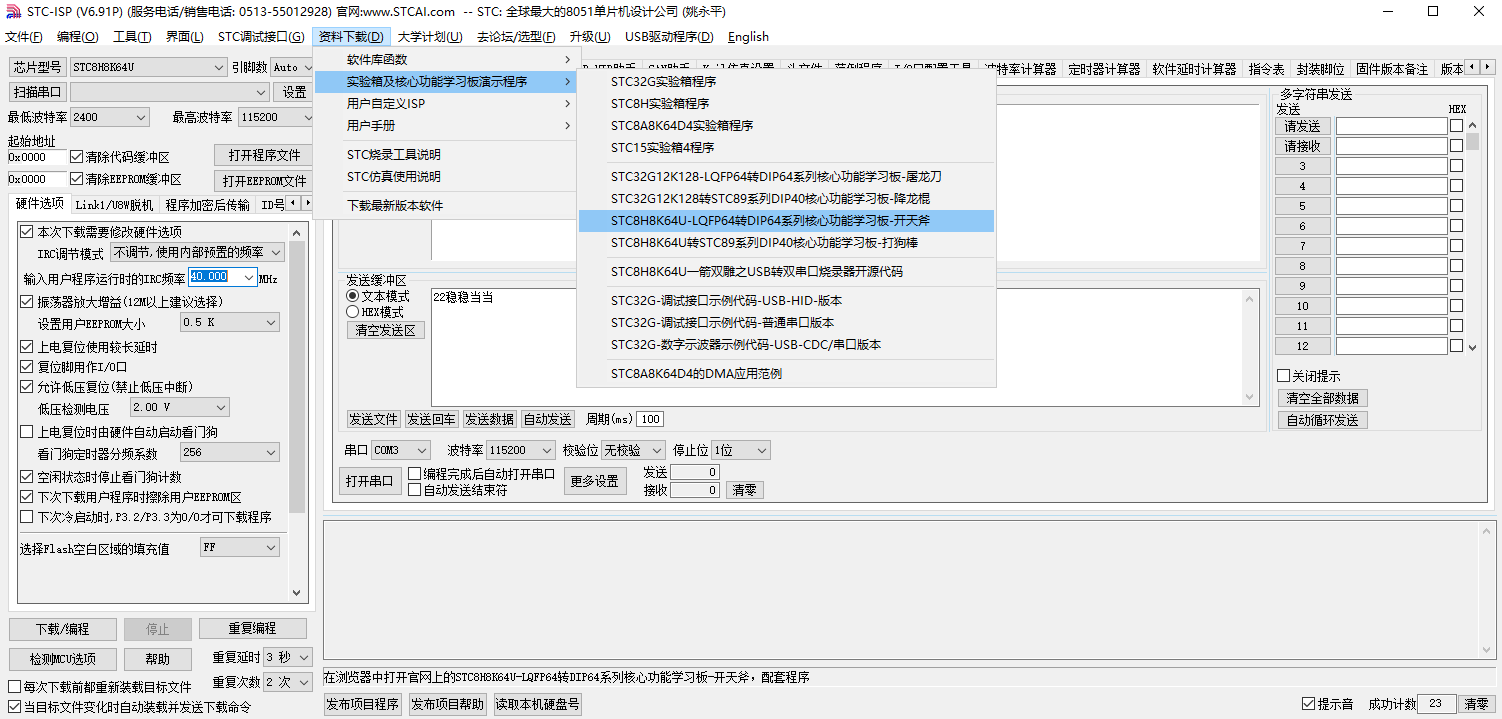Click 检测MCU选项 button
The width and height of the screenshot is (1502, 719).
point(62,659)
